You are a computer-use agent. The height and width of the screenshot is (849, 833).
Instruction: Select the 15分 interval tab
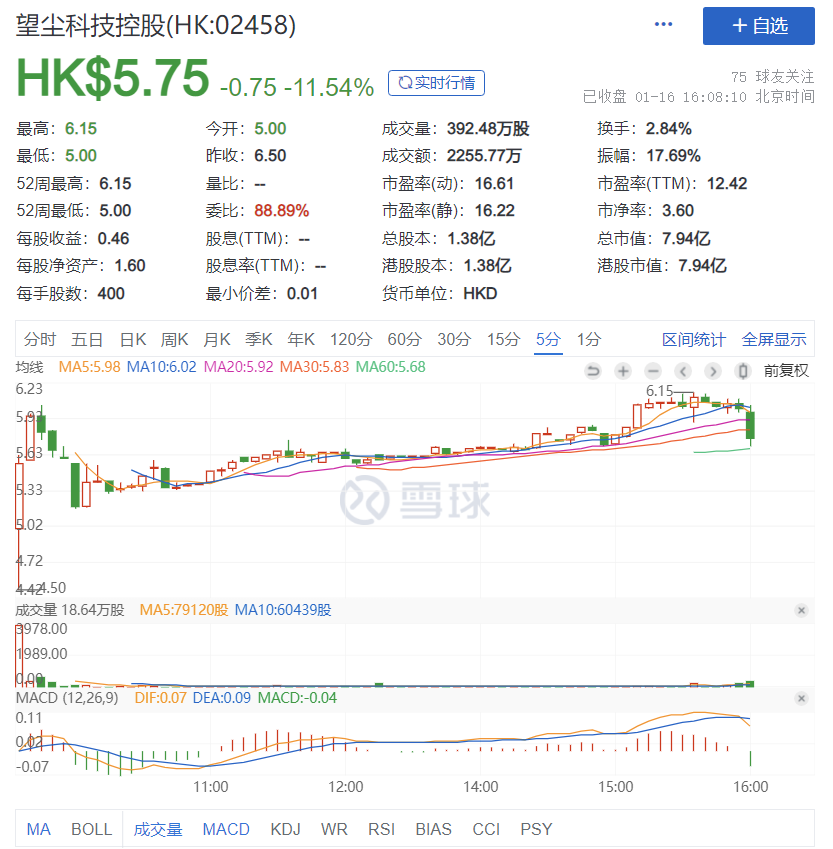click(503, 339)
